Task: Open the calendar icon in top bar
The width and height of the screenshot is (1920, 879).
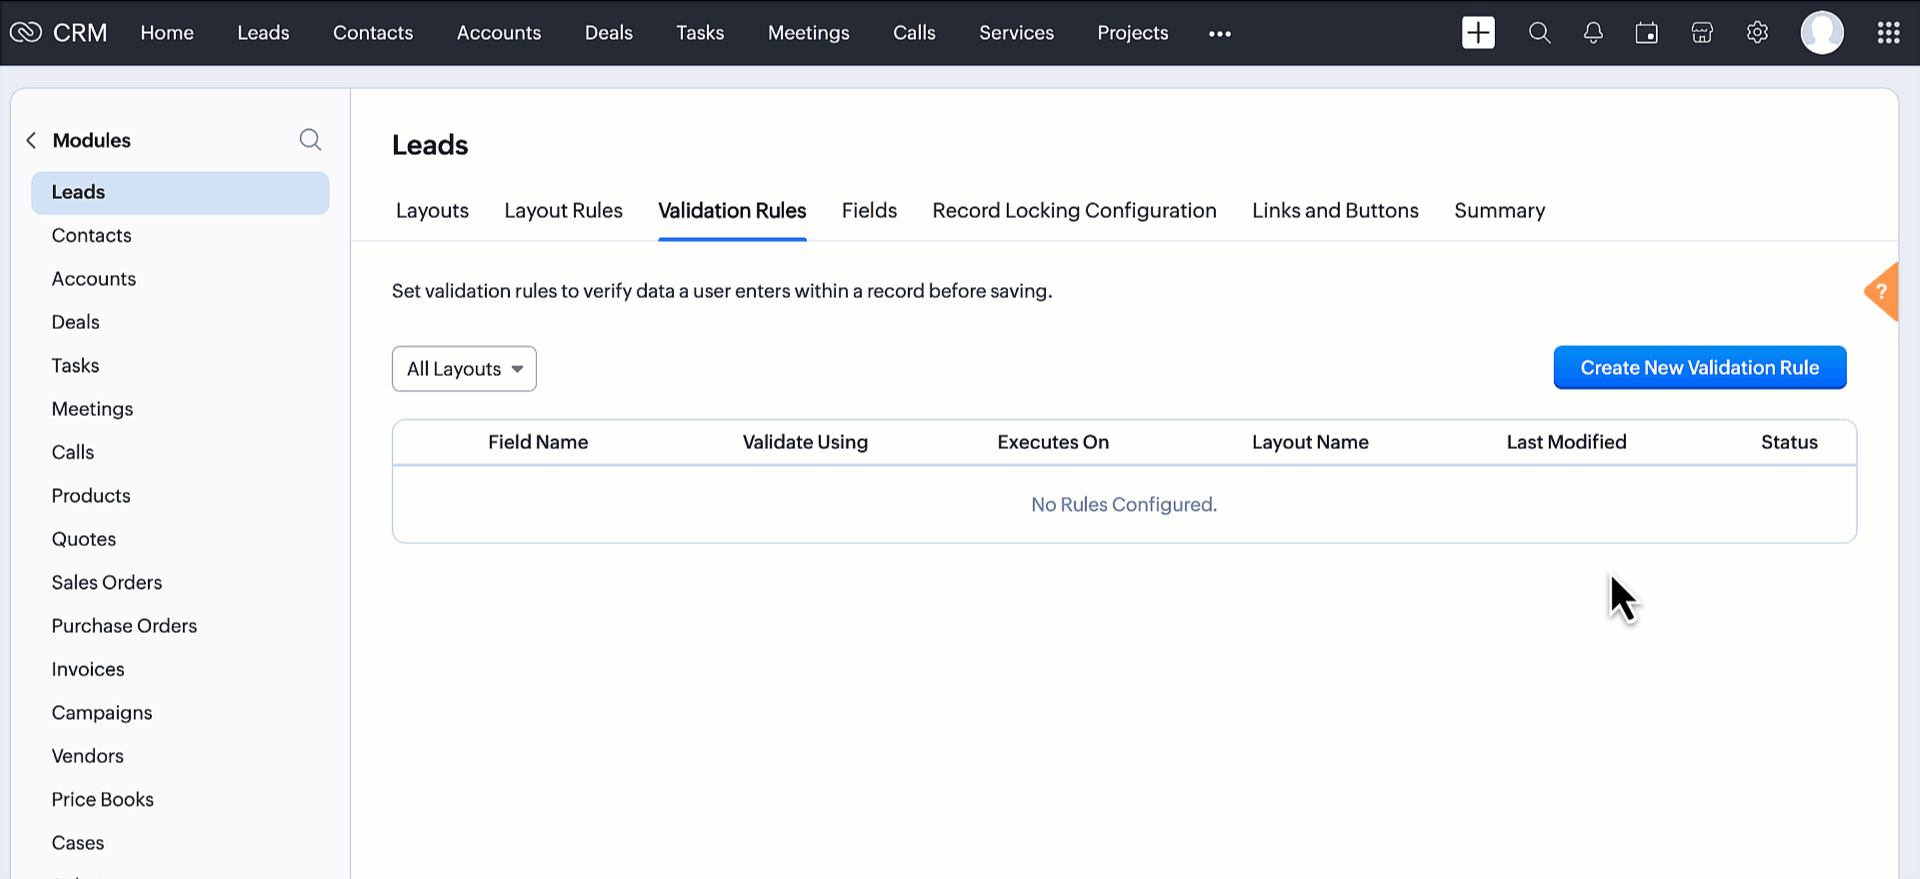Action: click(1646, 33)
